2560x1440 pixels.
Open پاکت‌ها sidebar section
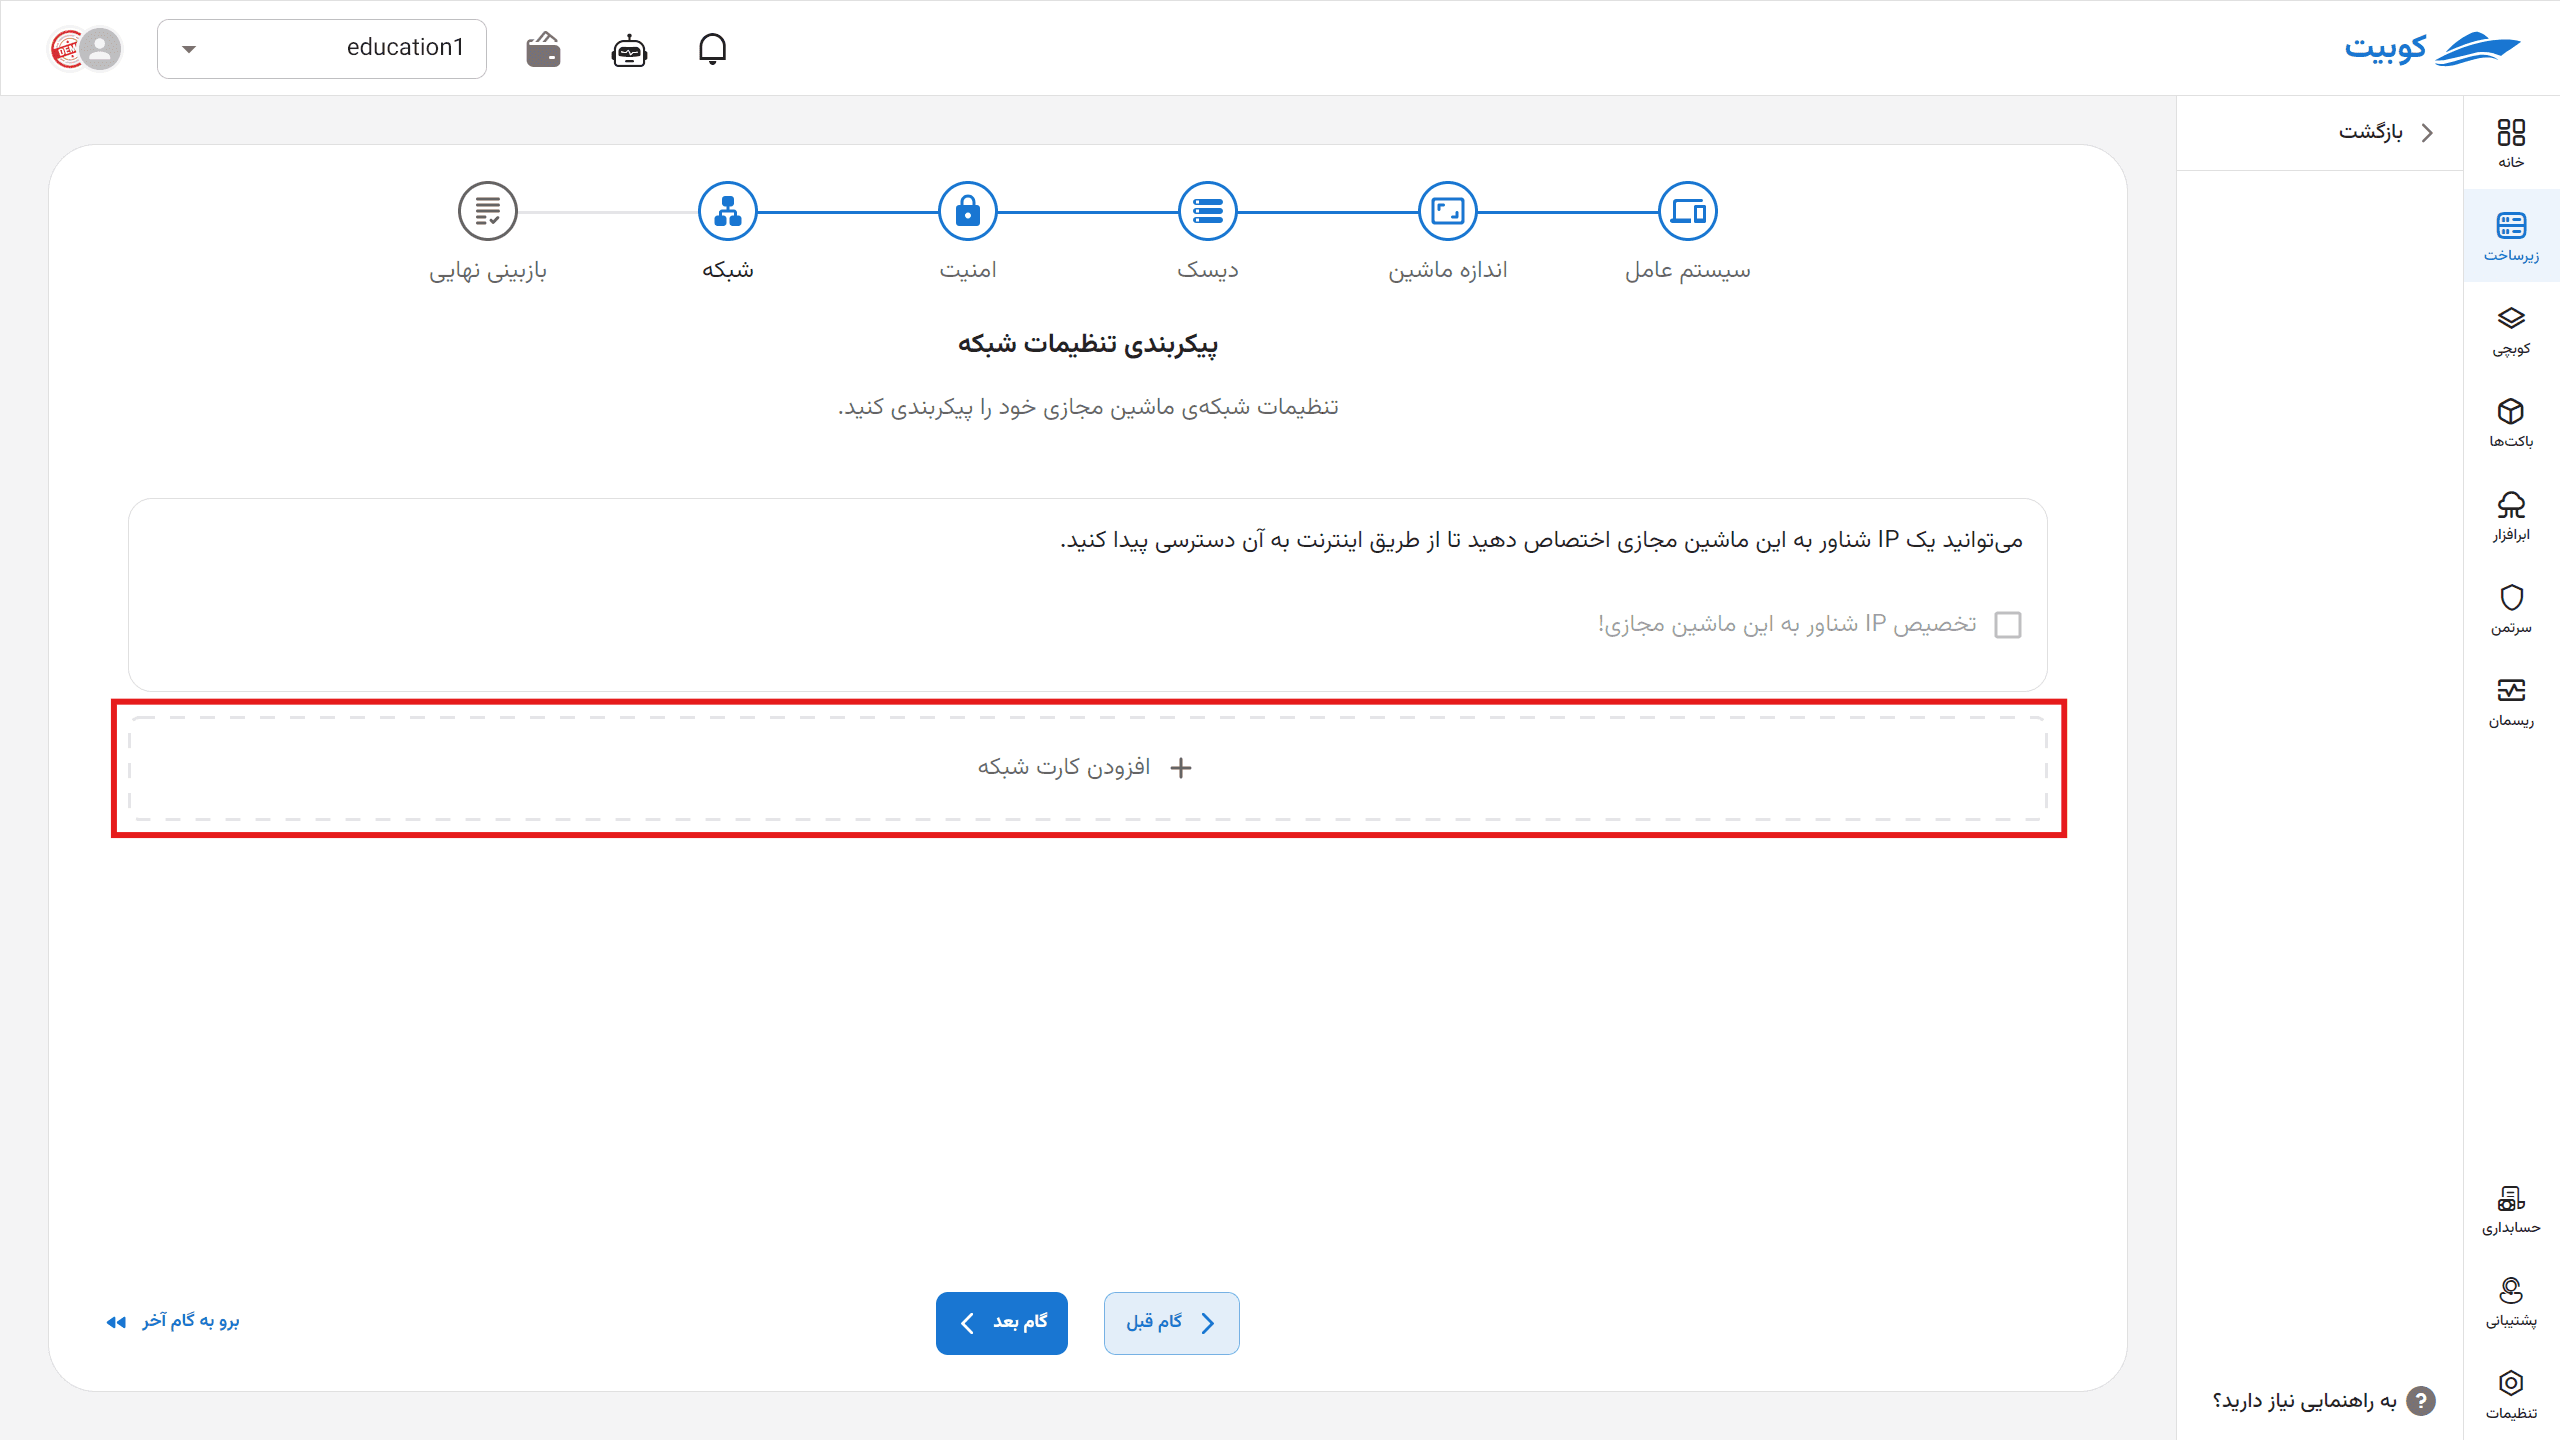coord(2511,423)
